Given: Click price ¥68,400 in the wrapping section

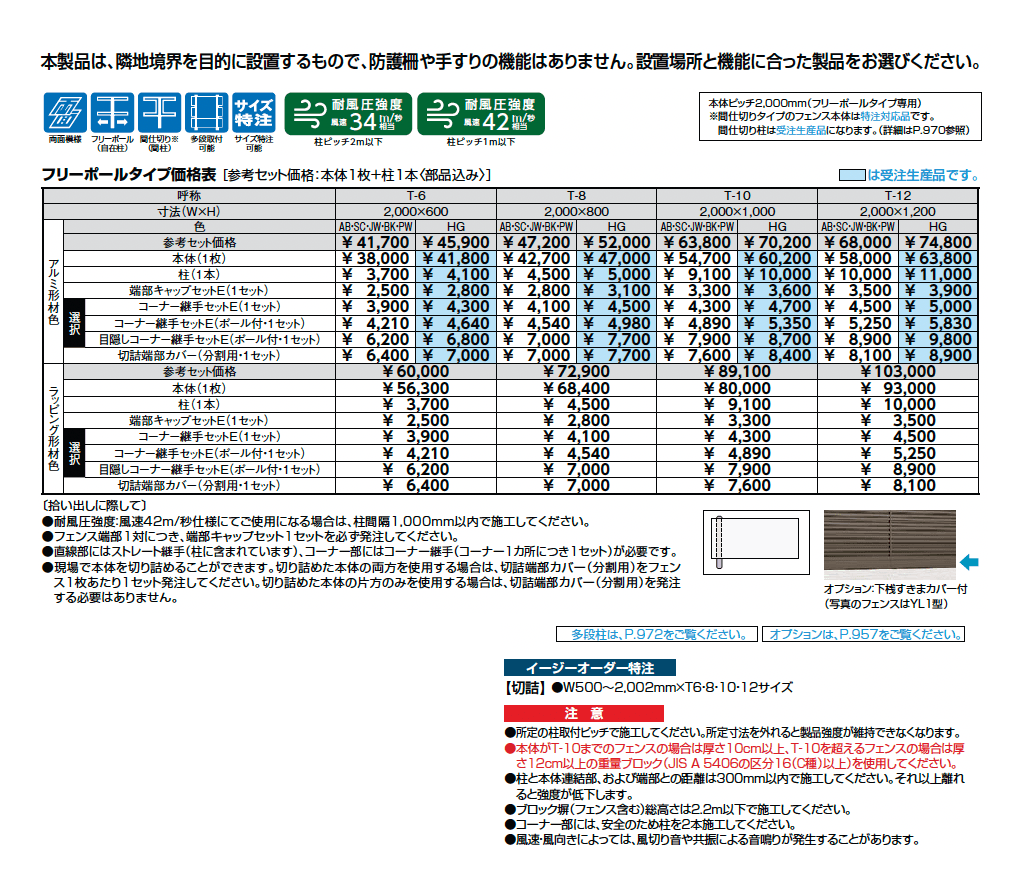Looking at the screenshot, I should (576, 388).
